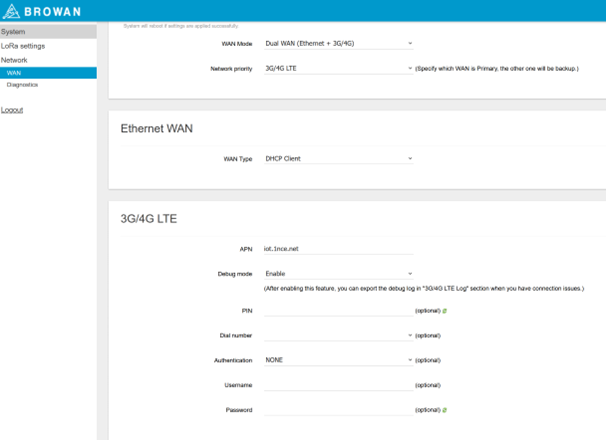Open the Authentication dropdown

[339, 360]
